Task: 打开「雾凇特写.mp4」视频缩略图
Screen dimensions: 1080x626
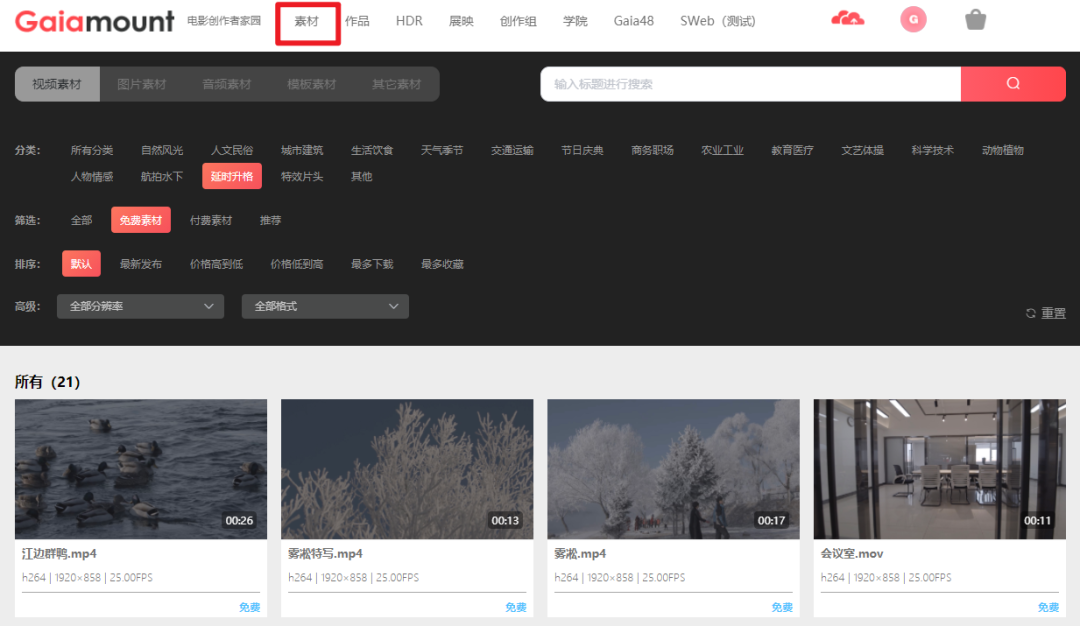Action: (406, 469)
